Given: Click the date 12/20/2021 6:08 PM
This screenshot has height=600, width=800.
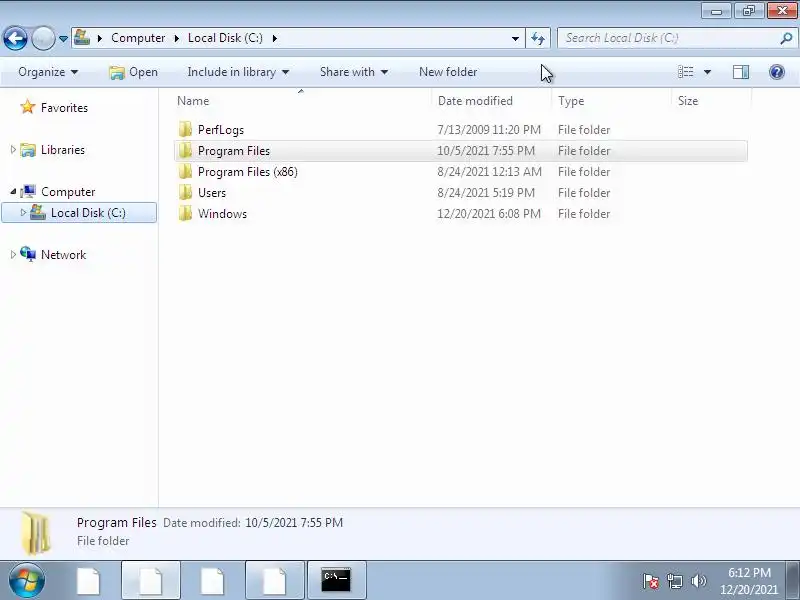Looking at the screenshot, I should point(489,213).
